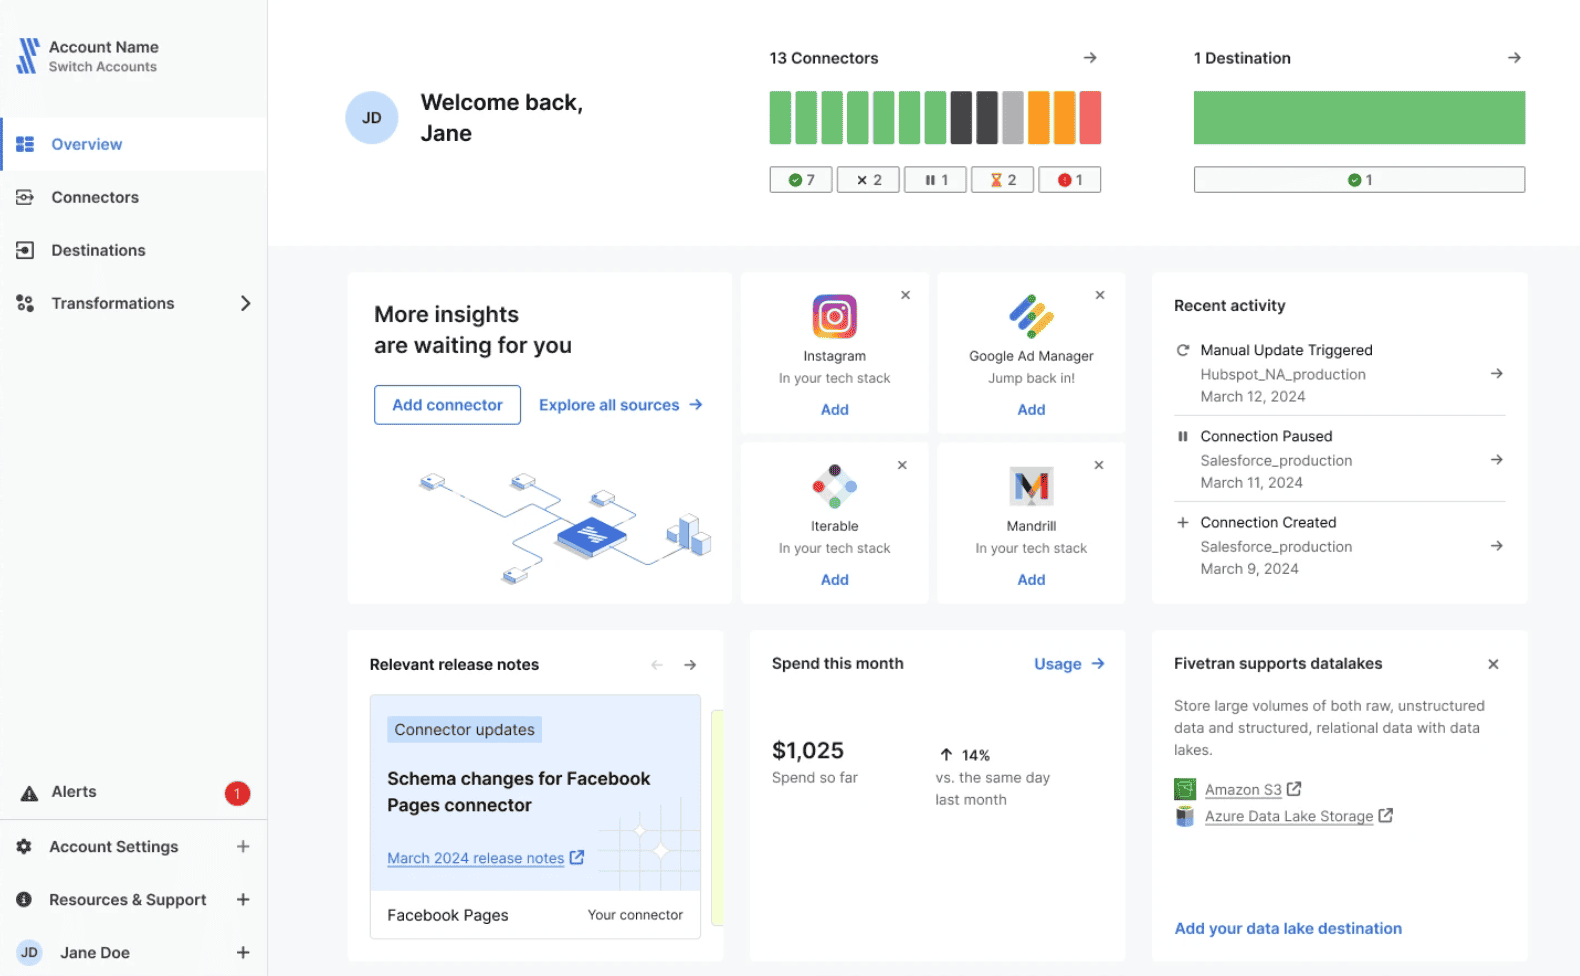Open the Connectors sidebar item
Image resolution: width=1580 pixels, height=976 pixels.
pyautogui.click(x=95, y=197)
